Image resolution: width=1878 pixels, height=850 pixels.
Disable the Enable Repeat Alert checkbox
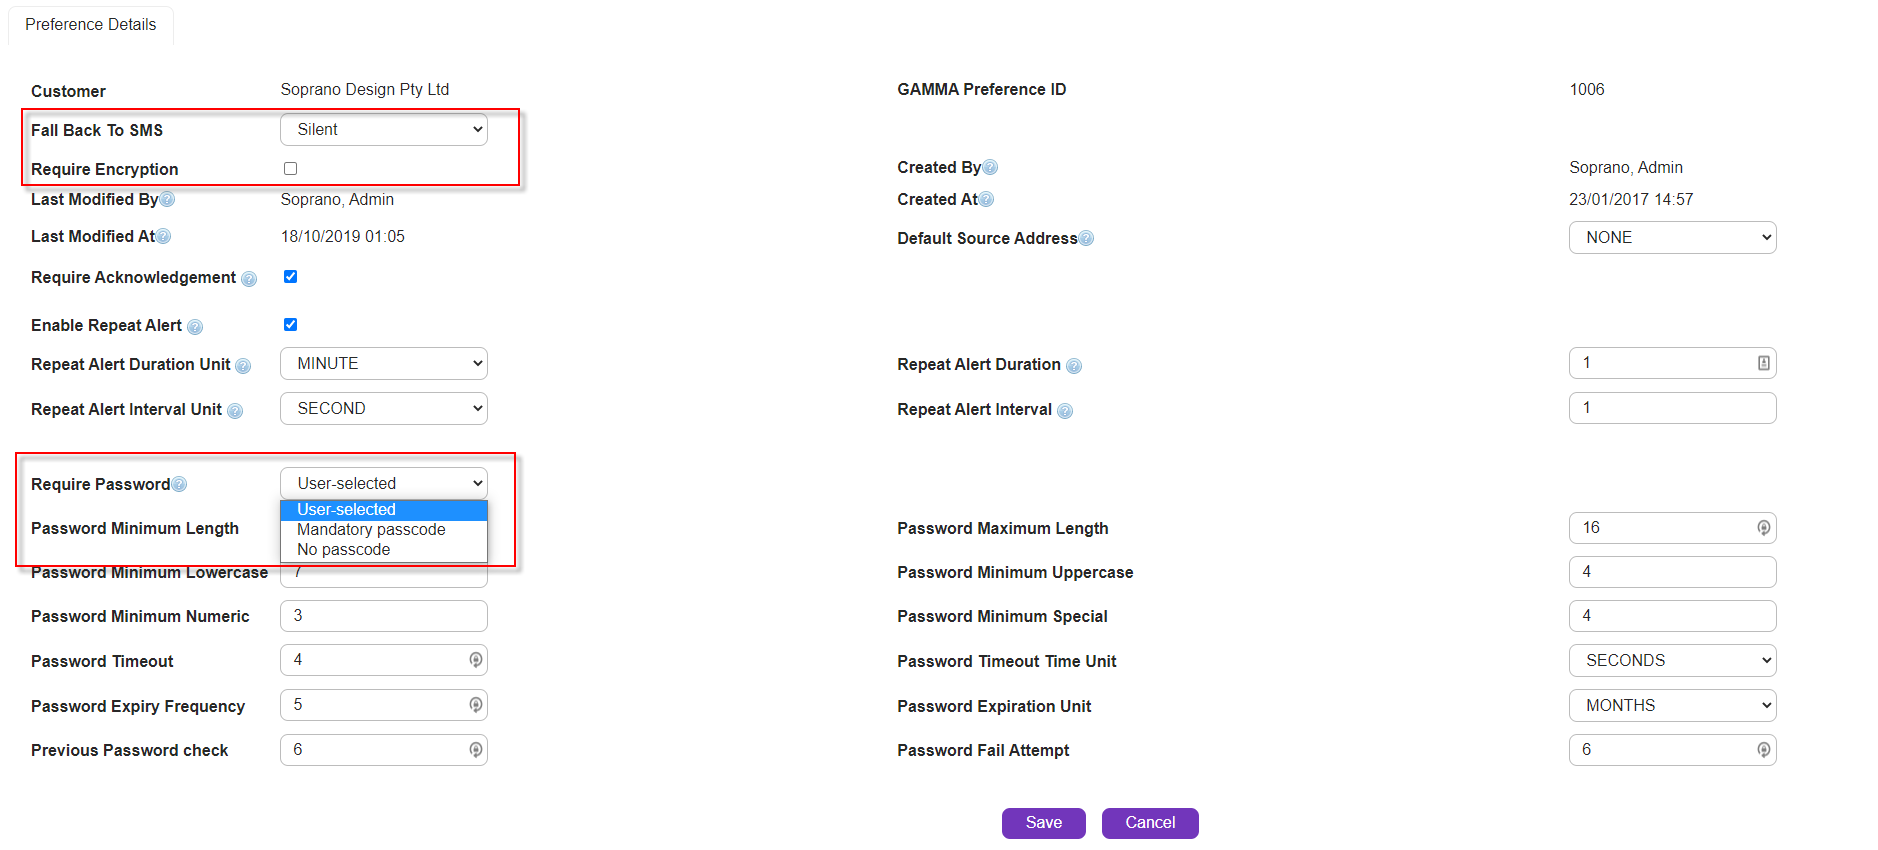coord(290,325)
